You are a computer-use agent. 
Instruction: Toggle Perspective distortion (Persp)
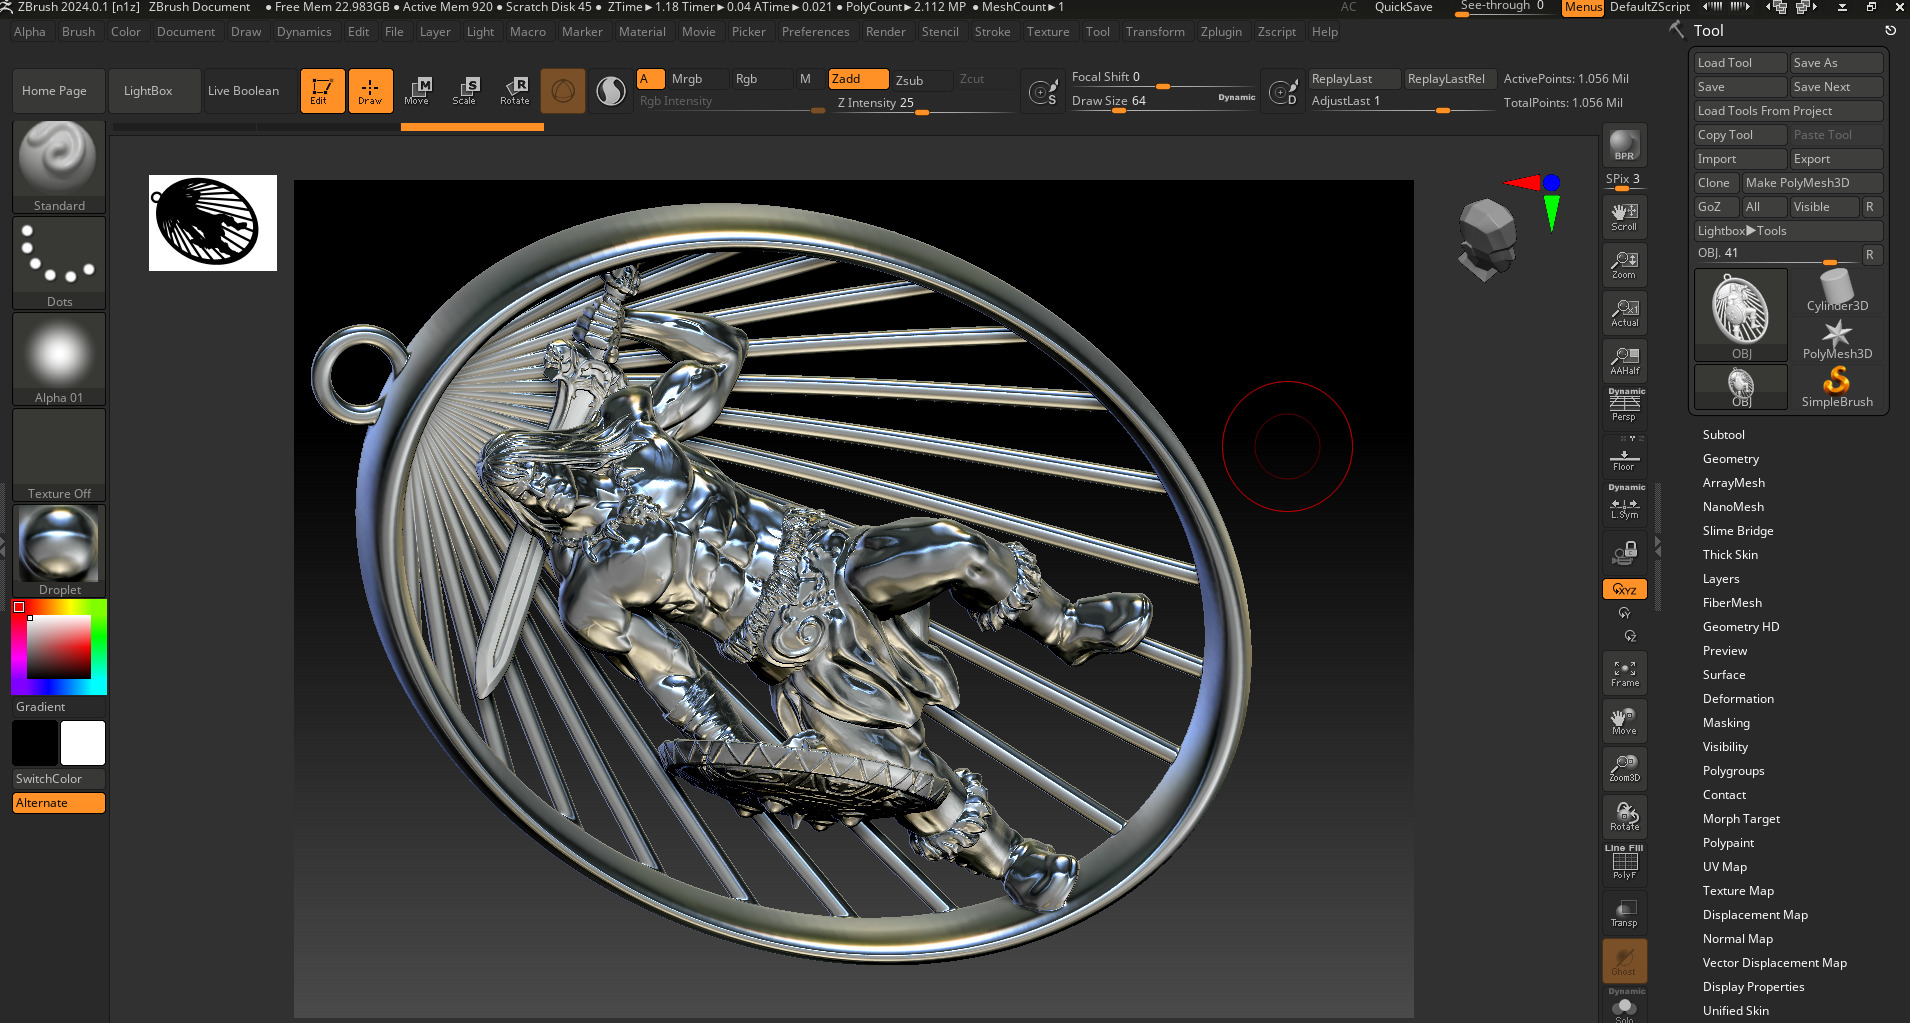pyautogui.click(x=1624, y=406)
